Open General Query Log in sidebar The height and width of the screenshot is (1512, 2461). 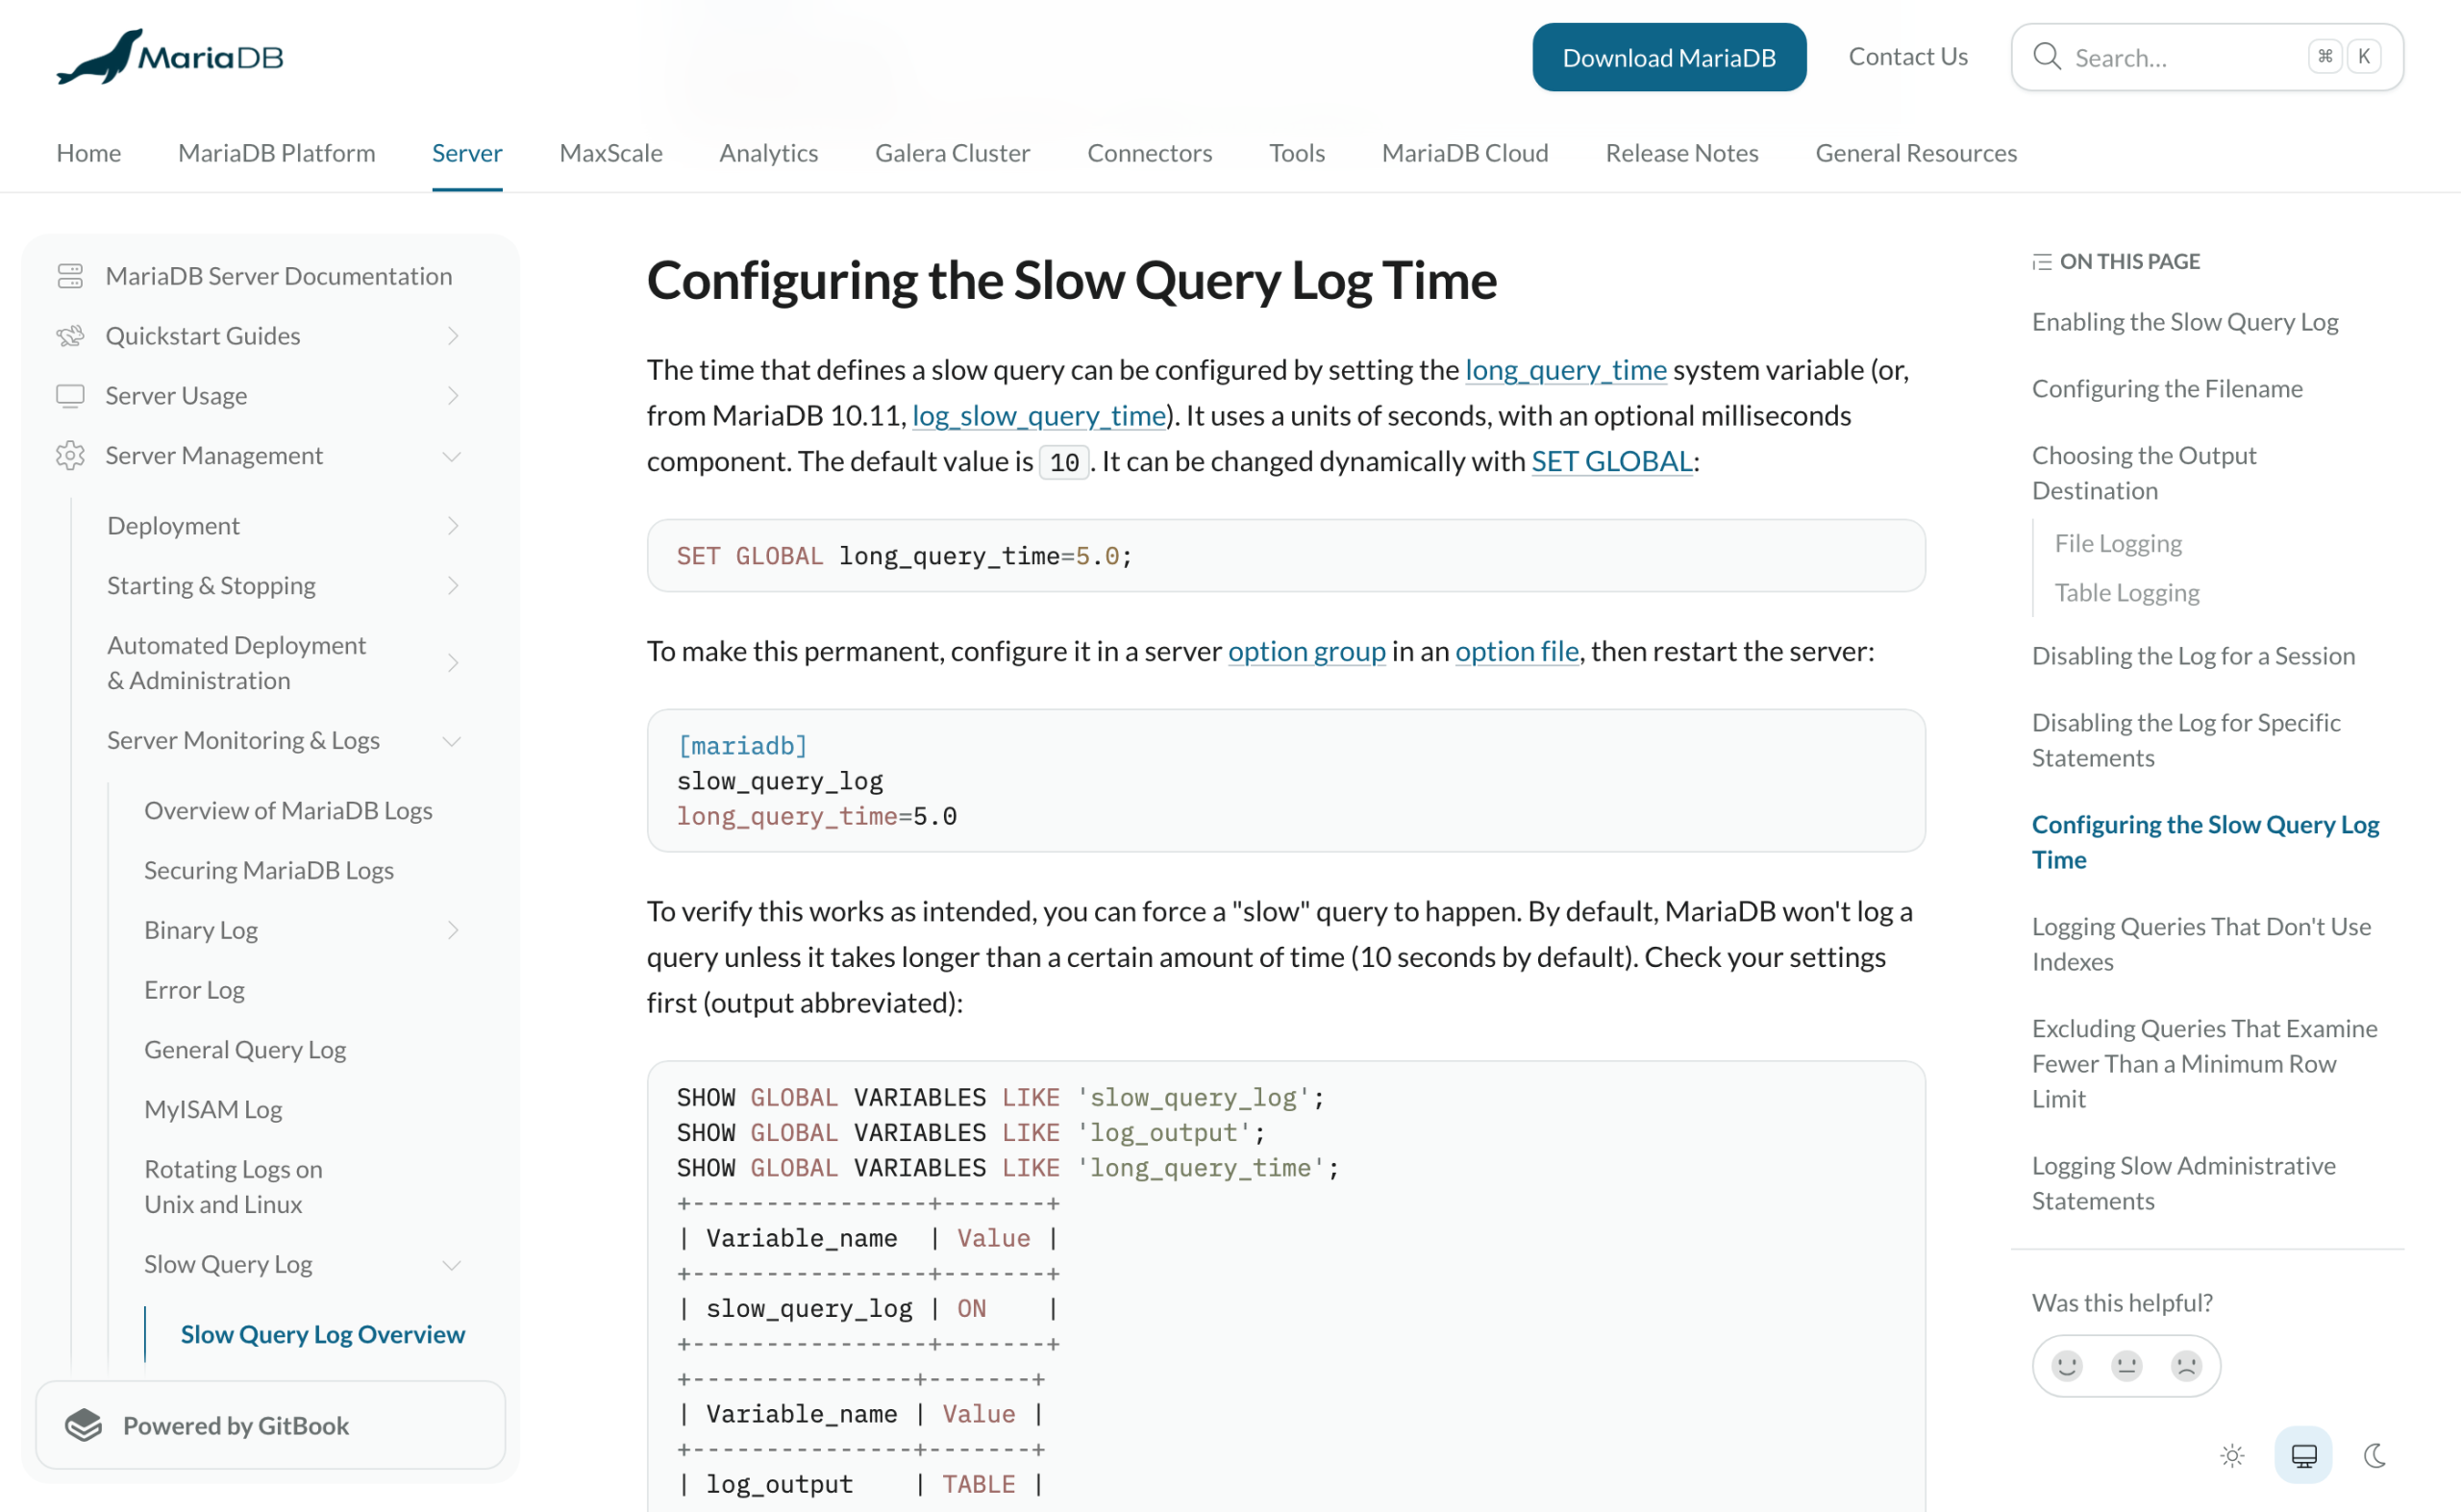click(x=245, y=1050)
